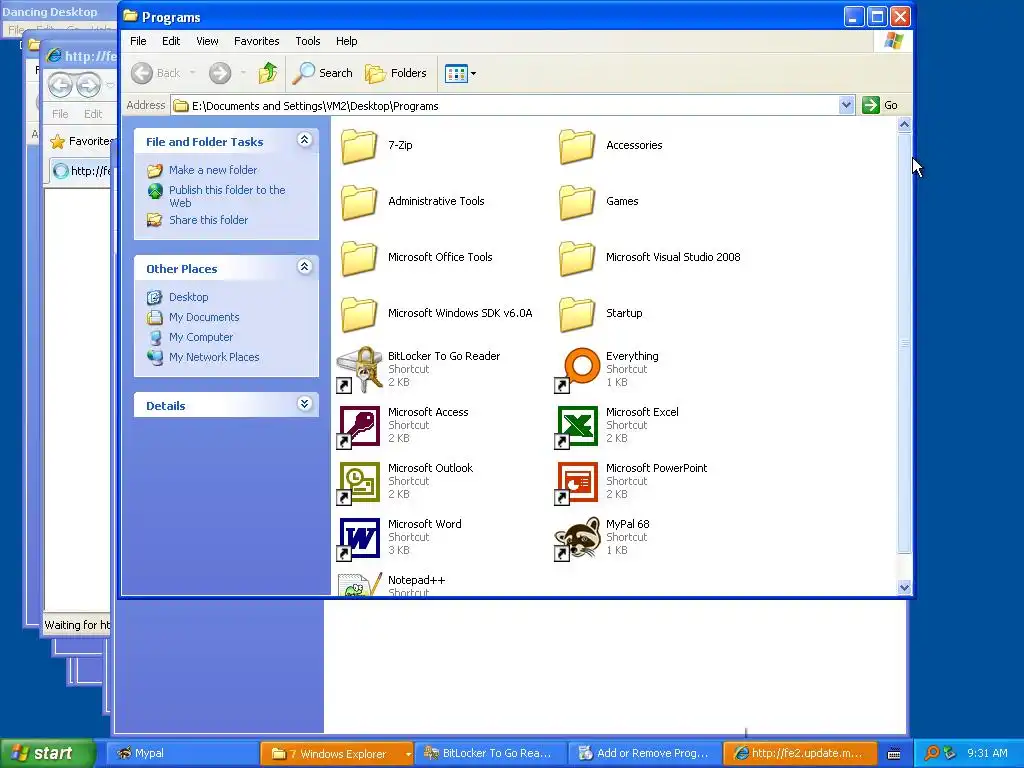Select the Startup folder icon
Viewport: 1024px width, 768px height.
577,314
